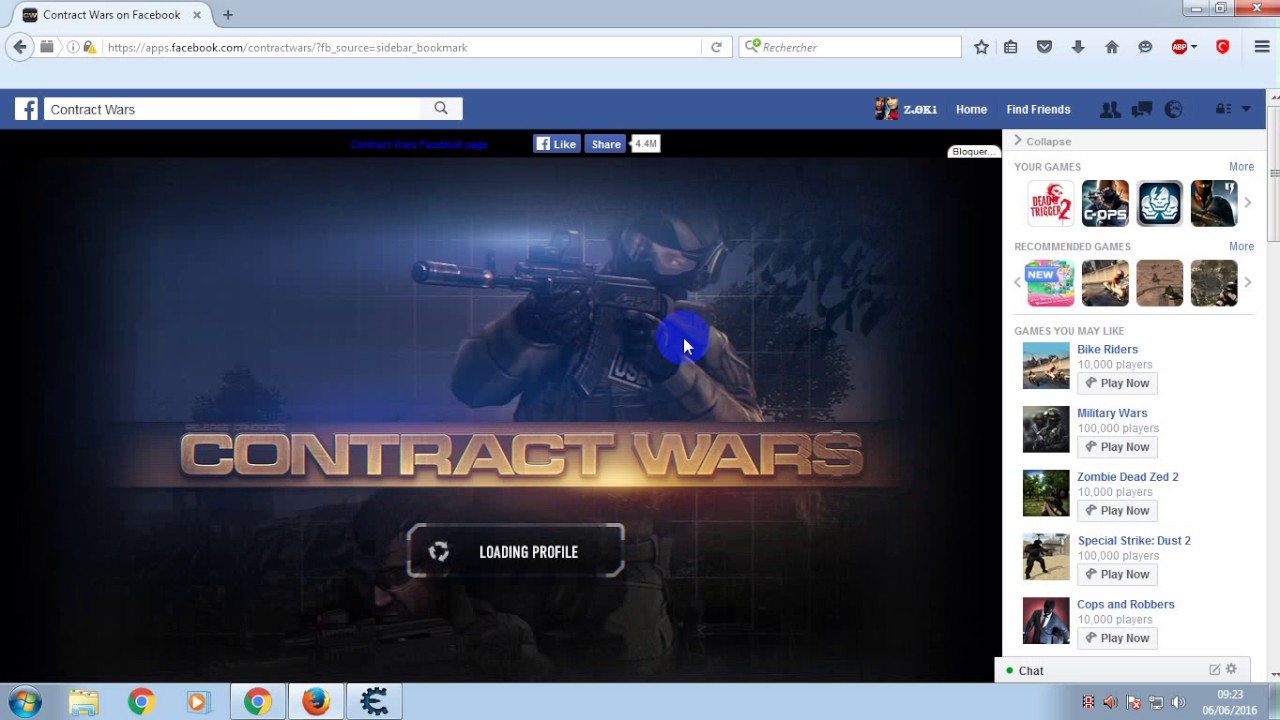Click the Facebook search field
1280x720 pixels.
coord(232,109)
